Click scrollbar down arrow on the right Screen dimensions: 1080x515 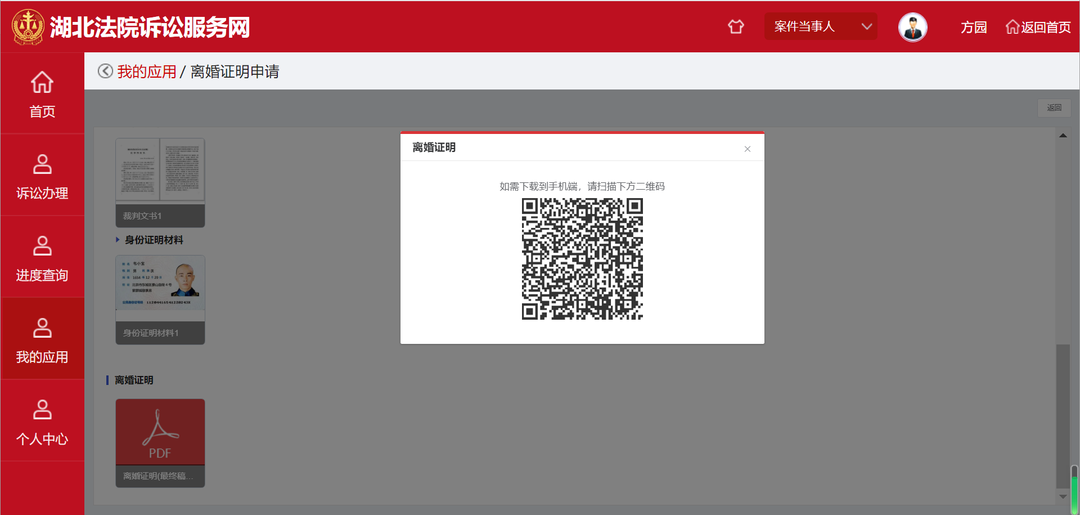point(1062,496)
